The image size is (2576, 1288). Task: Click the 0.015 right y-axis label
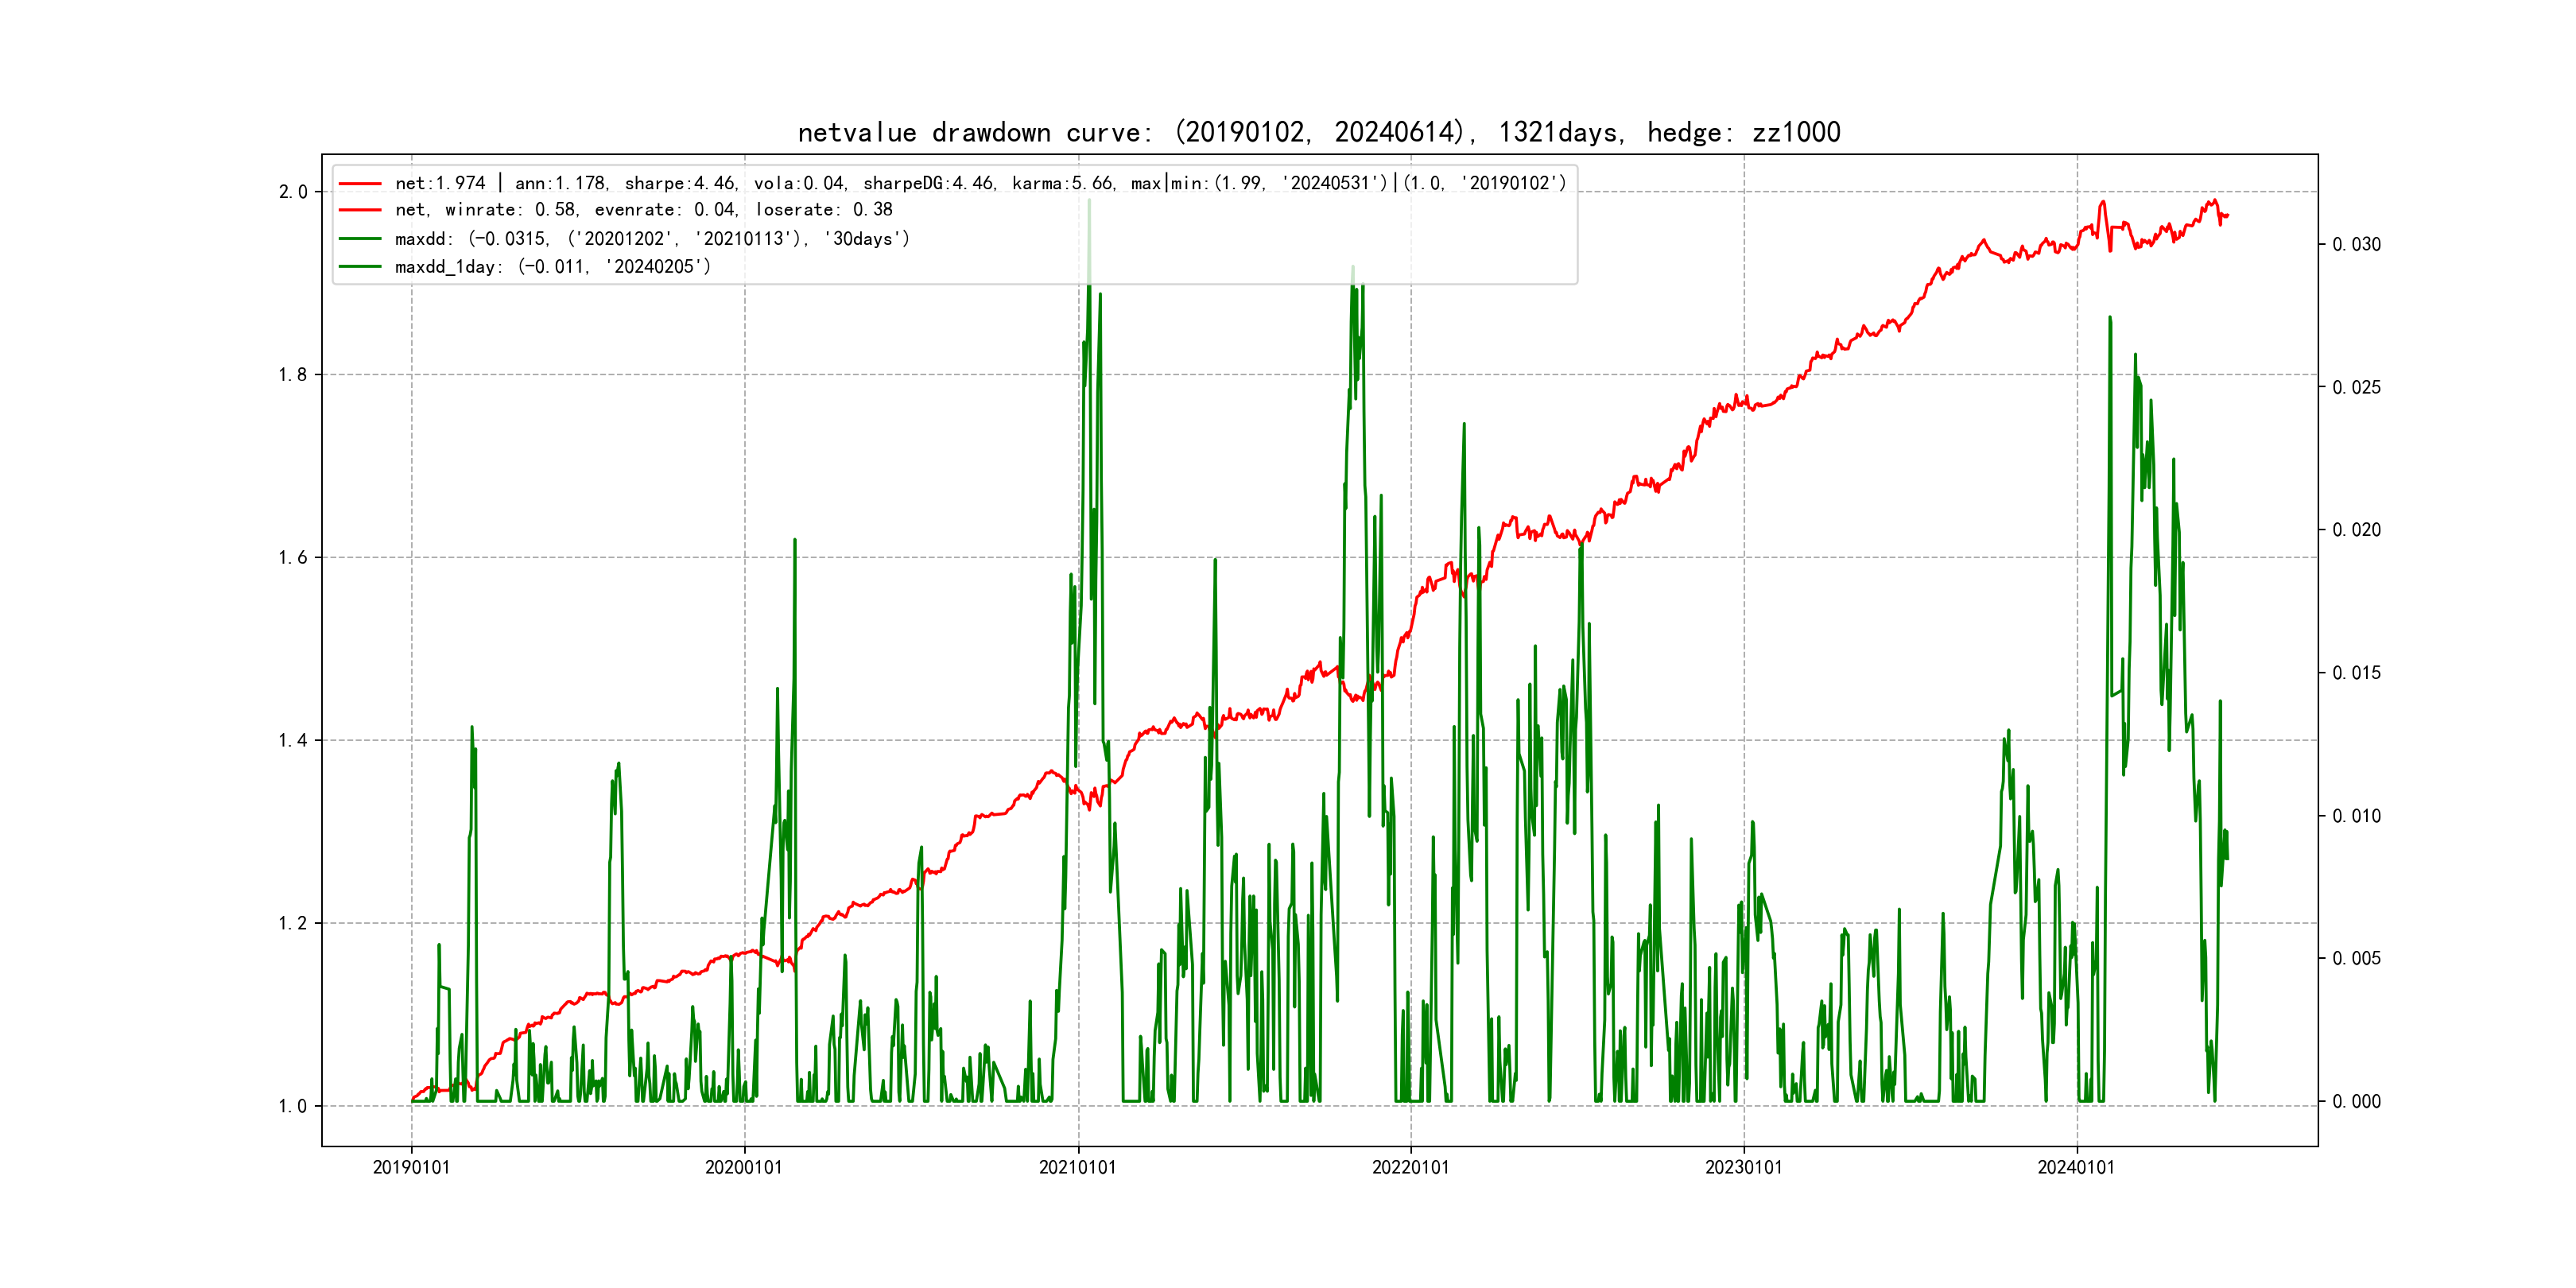[2356, 673]
